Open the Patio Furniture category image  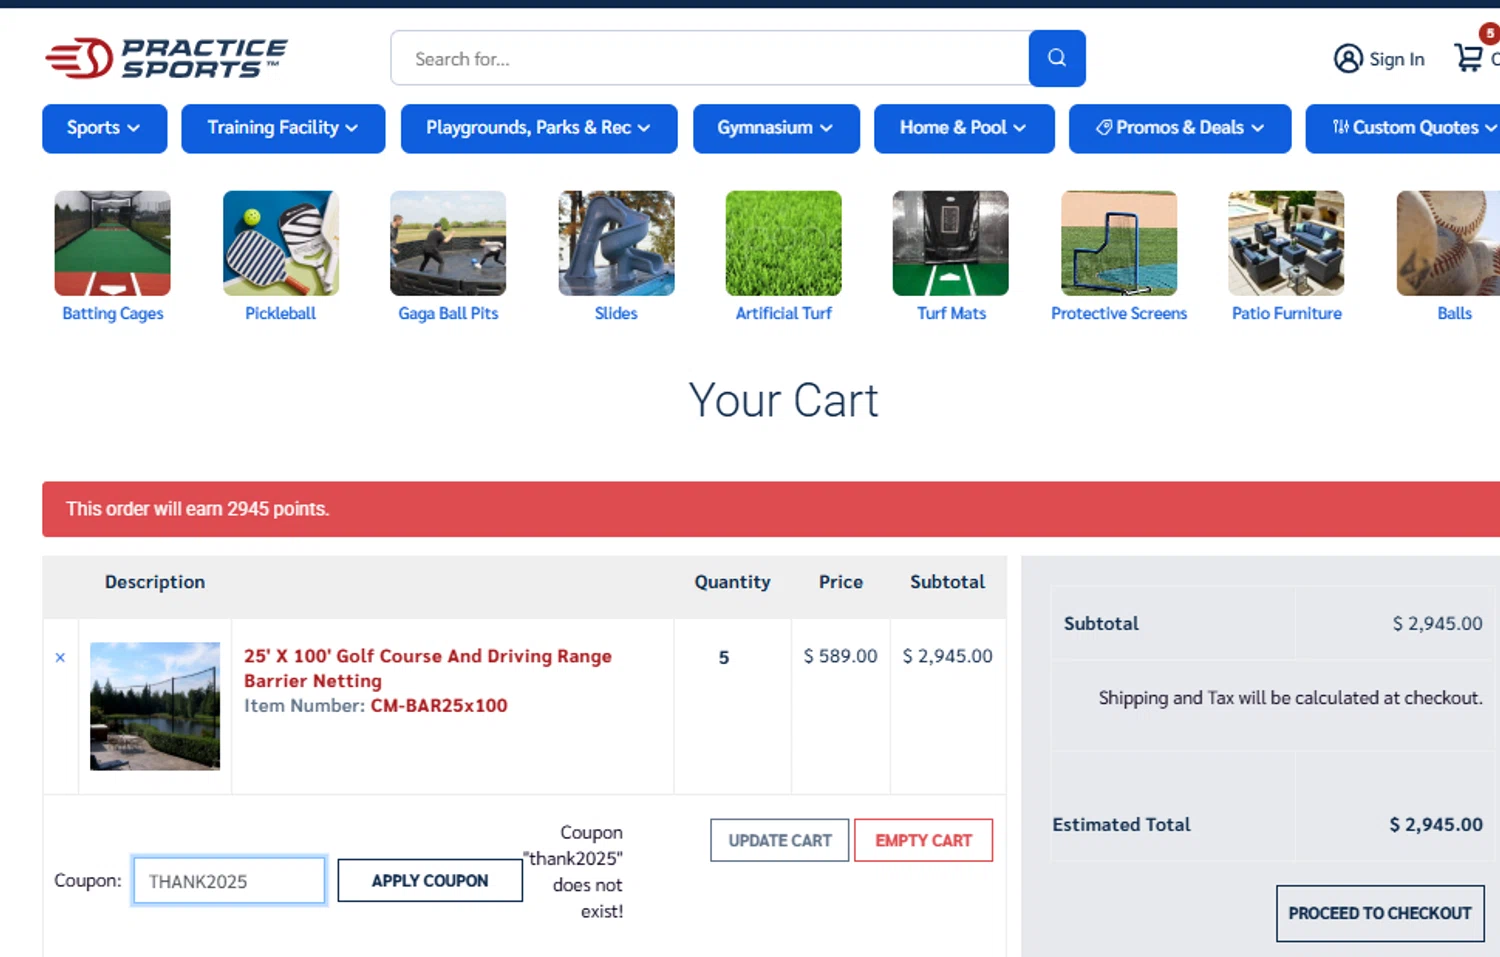click(x=1286, y=243)
